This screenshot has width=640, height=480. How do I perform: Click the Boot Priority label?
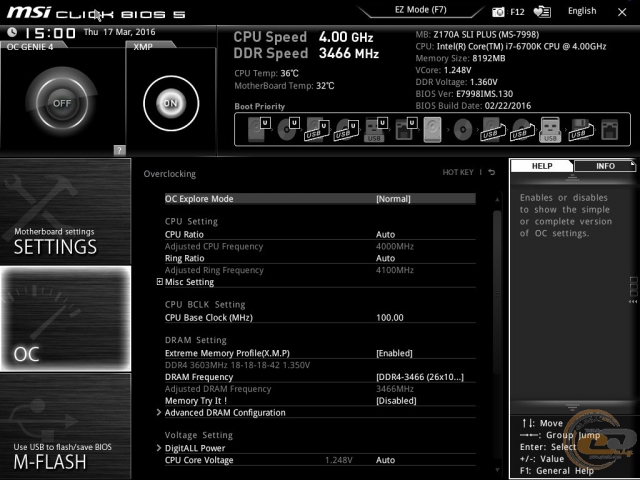(260, 107)
